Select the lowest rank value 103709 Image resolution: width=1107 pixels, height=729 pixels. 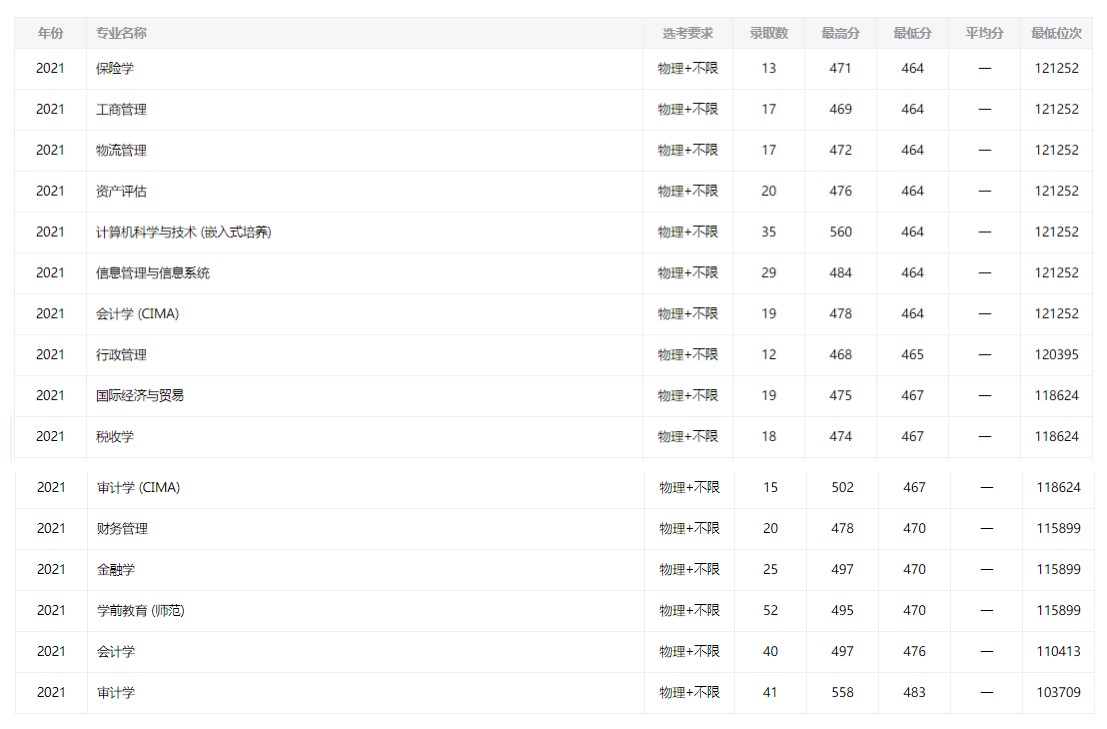(1058, 692)
